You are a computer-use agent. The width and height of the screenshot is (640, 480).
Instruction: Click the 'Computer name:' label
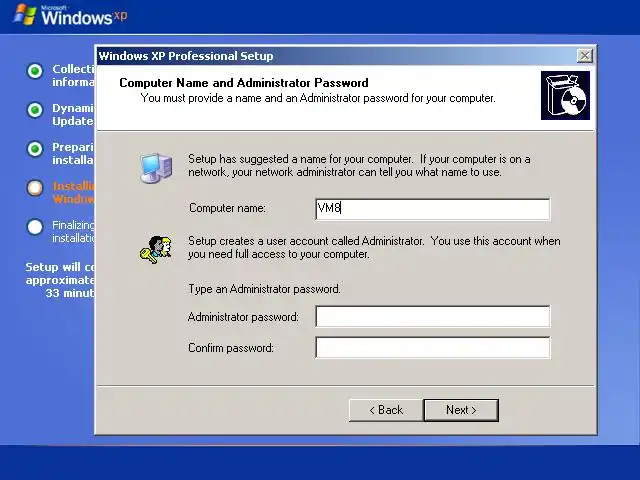pyautogui.click(x=227, y=208)
